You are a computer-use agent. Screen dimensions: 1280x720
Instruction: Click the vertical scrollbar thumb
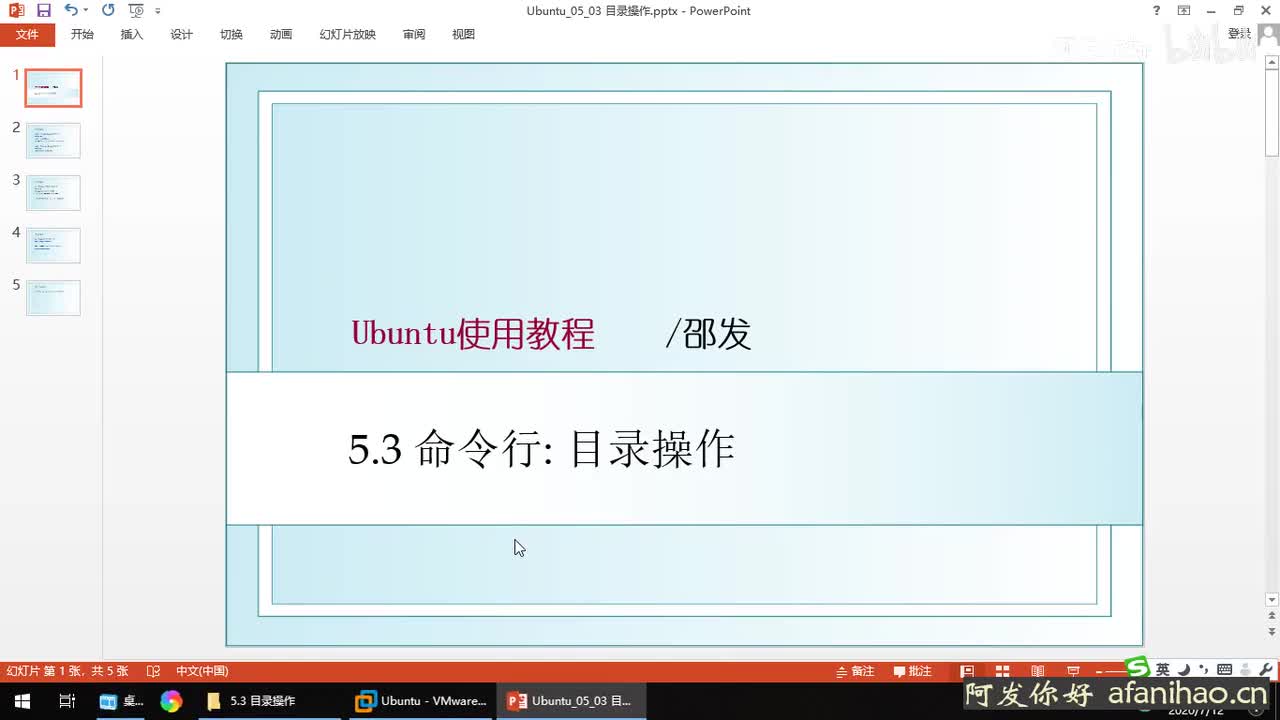[x=1272, y=112]
